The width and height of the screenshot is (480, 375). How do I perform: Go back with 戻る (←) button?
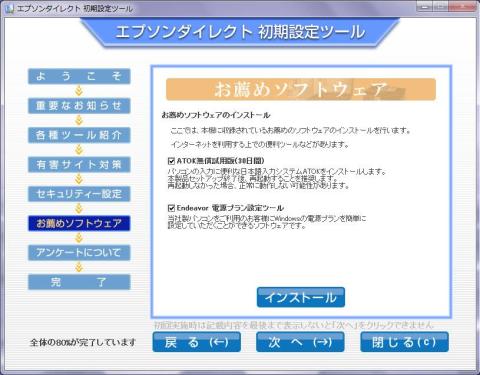197,342
